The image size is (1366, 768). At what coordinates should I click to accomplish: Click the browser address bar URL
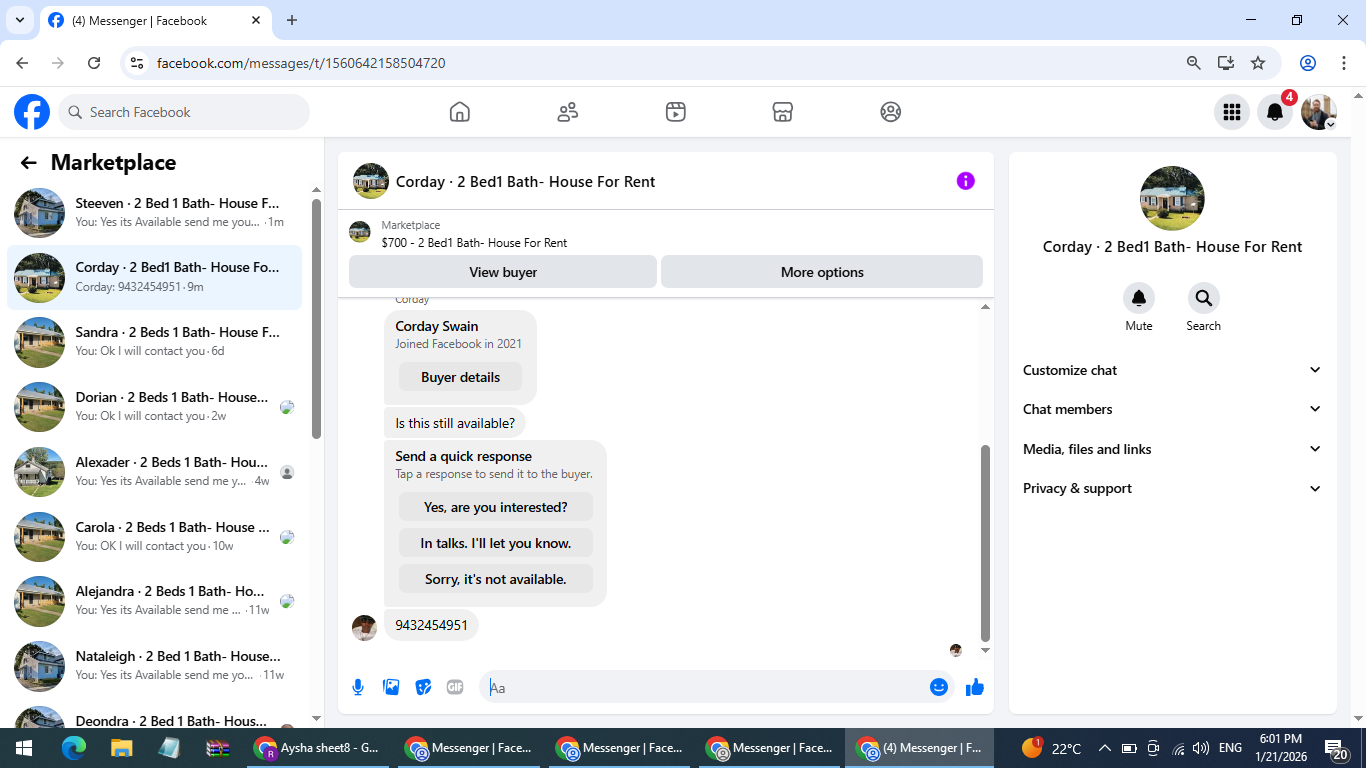click(301, 63)
